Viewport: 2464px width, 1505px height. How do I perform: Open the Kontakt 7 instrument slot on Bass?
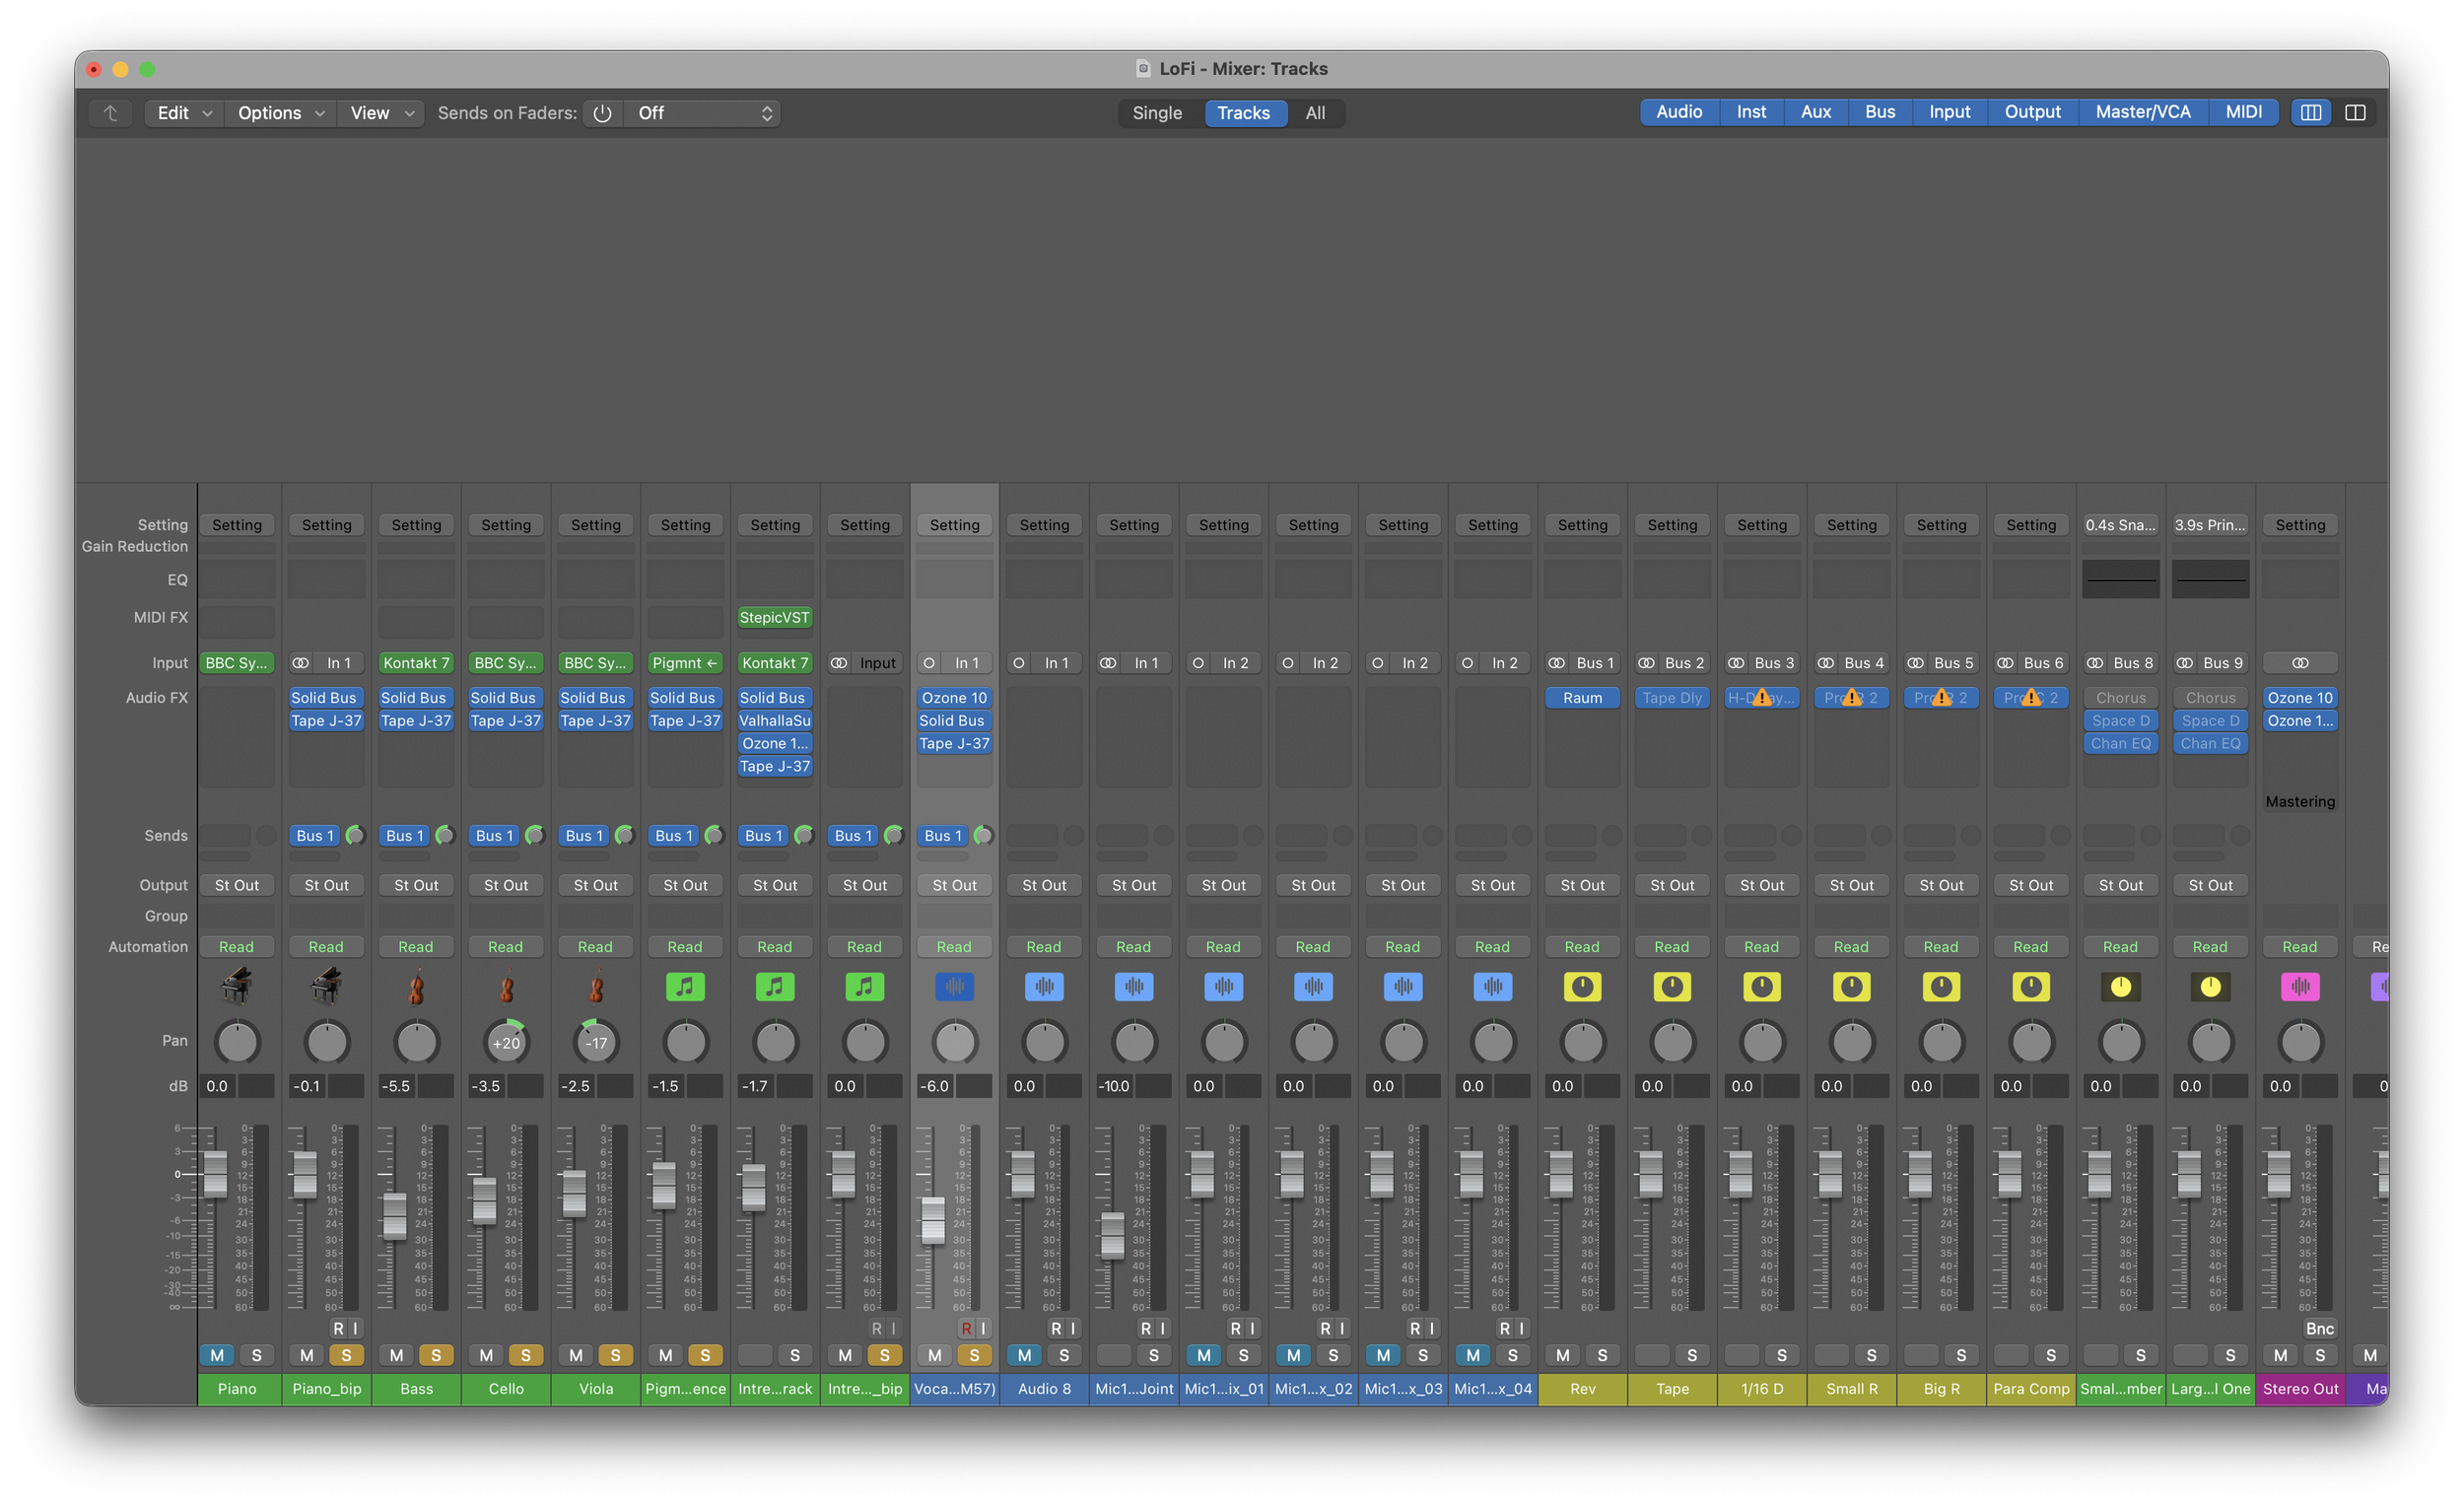pos(416,663)
